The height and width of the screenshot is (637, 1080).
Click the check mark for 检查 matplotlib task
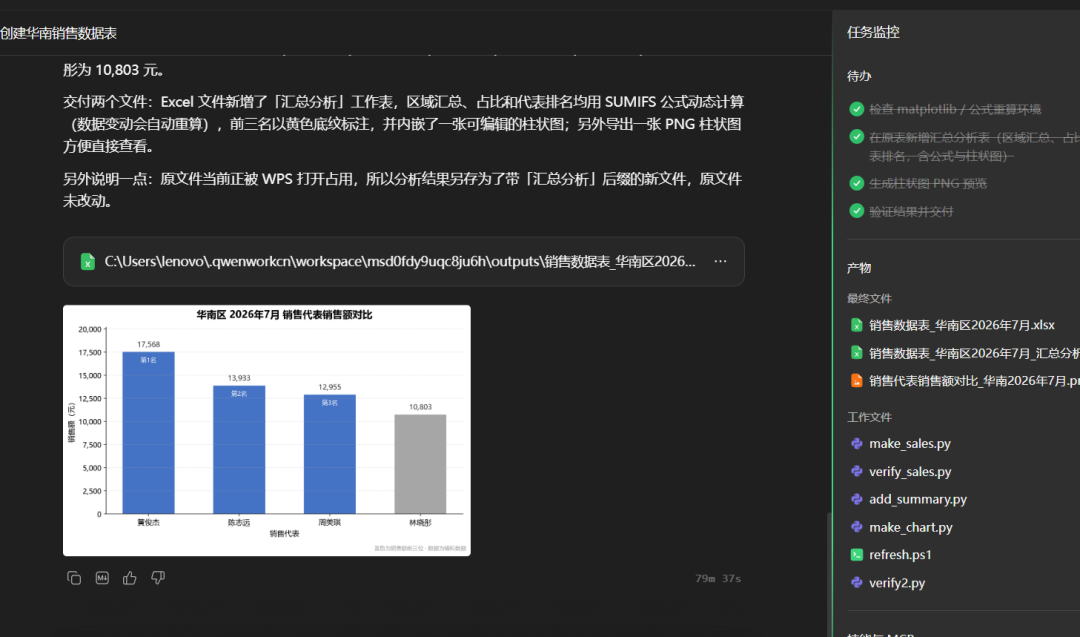[856, 109]
